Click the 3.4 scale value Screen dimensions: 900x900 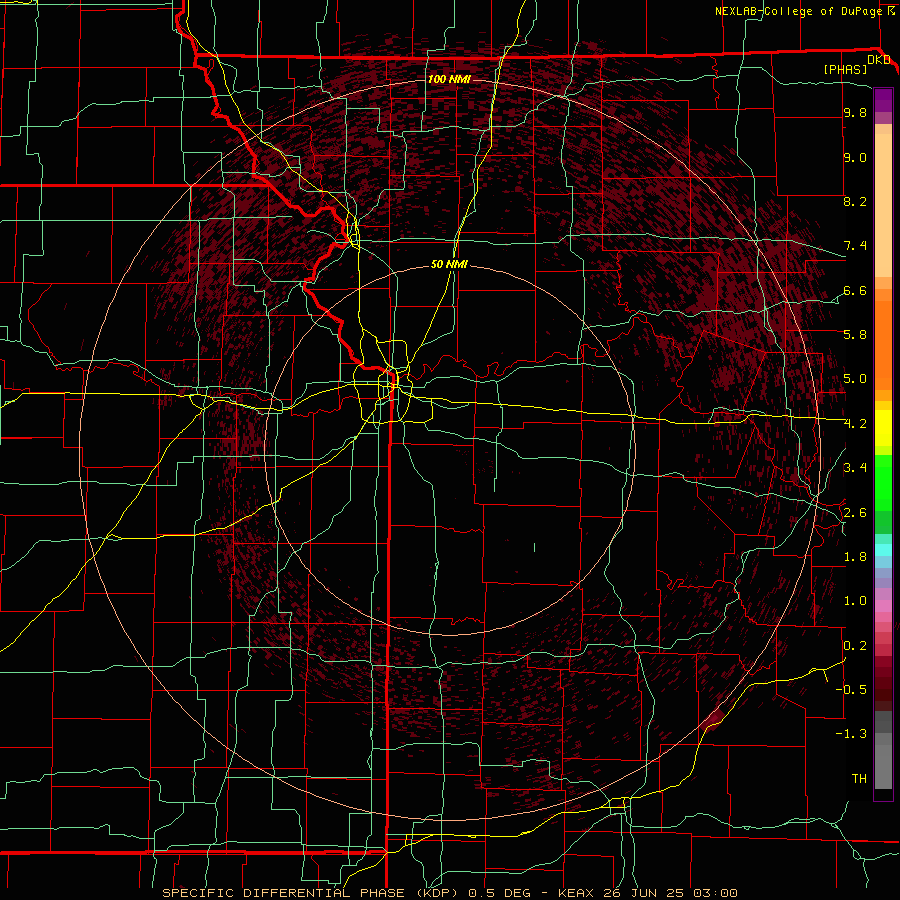[855, 467]
